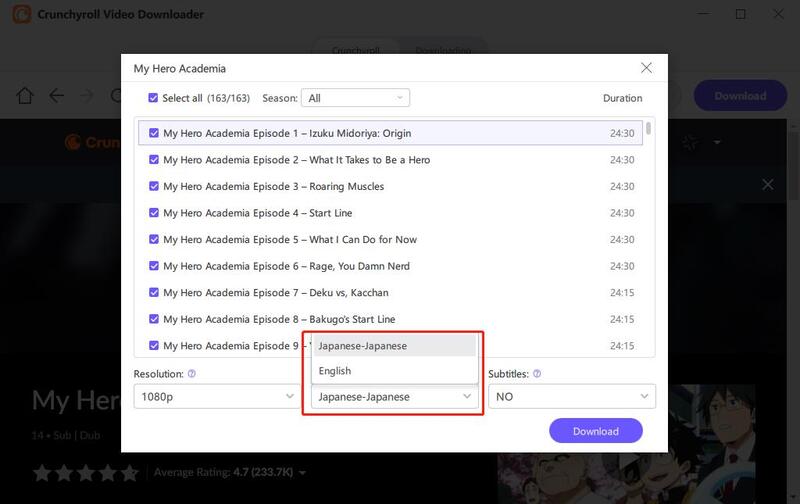
Task: Click the (163/163) selection count
Action: pyautogui.click(x=228, y=98)
